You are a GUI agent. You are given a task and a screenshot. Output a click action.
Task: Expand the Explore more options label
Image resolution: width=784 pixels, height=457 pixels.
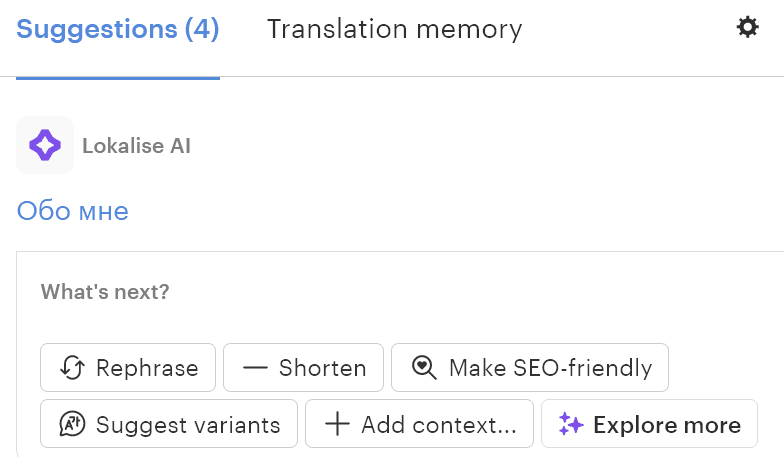pos(667,425)
